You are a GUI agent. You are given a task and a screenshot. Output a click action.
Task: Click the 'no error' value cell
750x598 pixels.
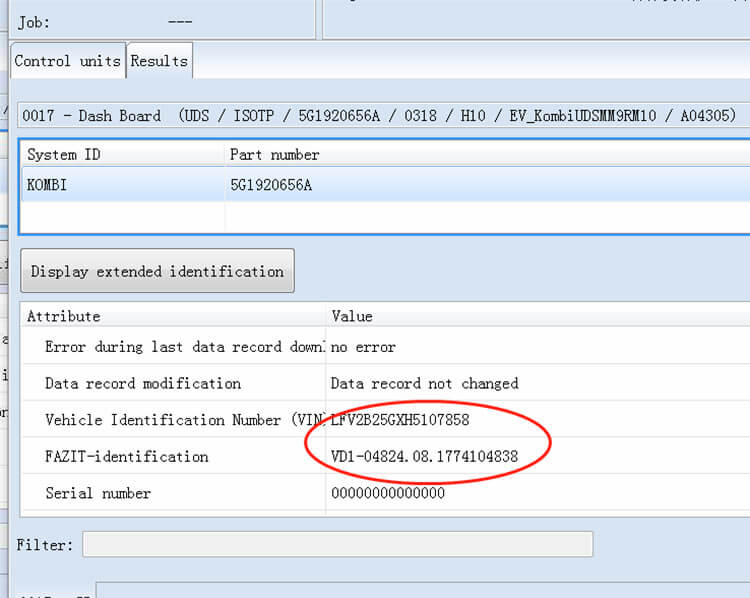pyautogui.click(x=363, y=347)
